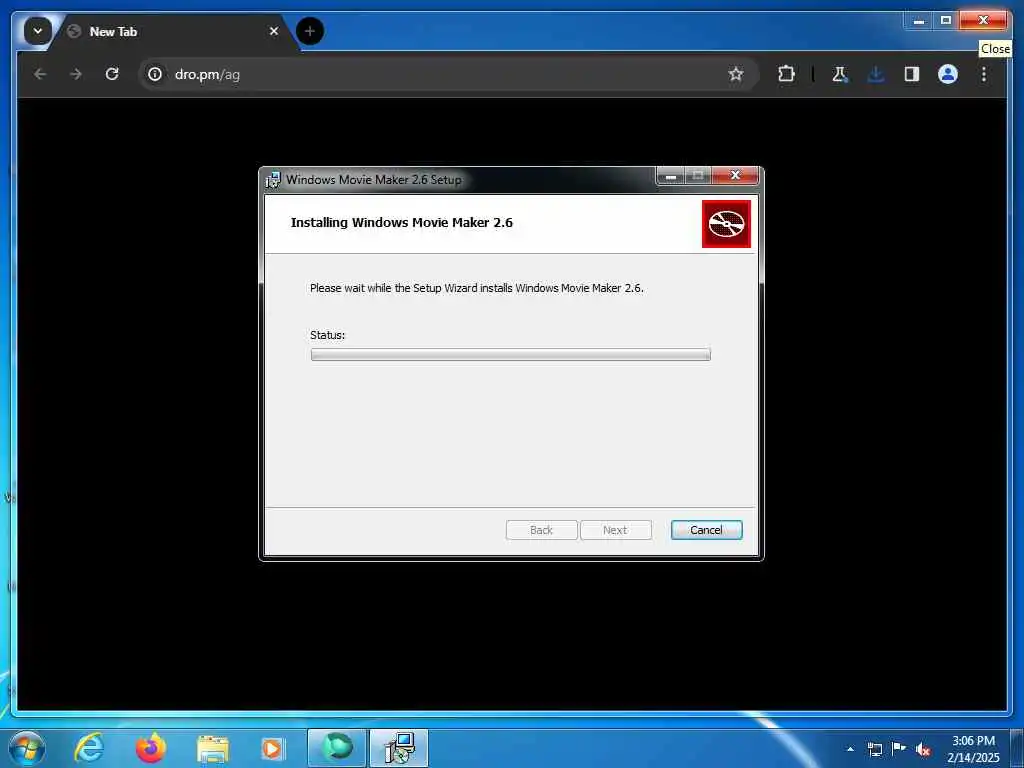Open the Chrome profile avatar menu
1024x768 pixels.
[x=948, y=74]
